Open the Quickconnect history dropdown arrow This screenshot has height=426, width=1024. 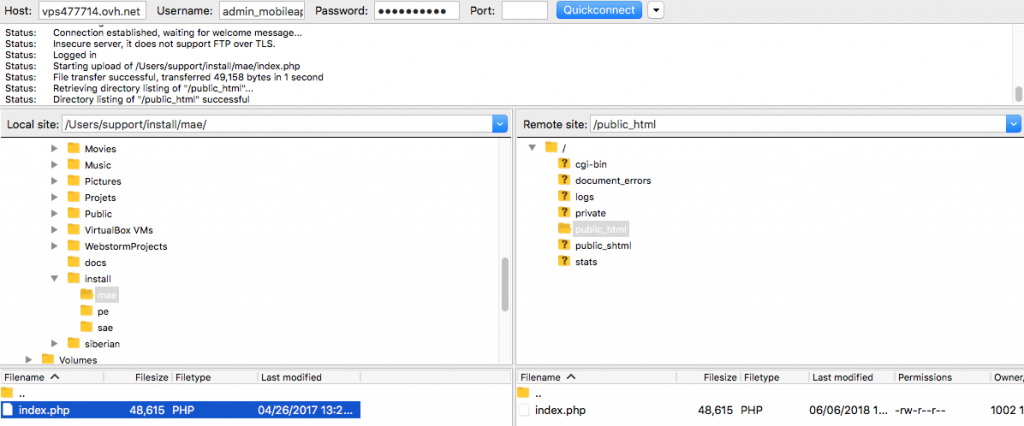pyautogui.click(x=655, y=11)
